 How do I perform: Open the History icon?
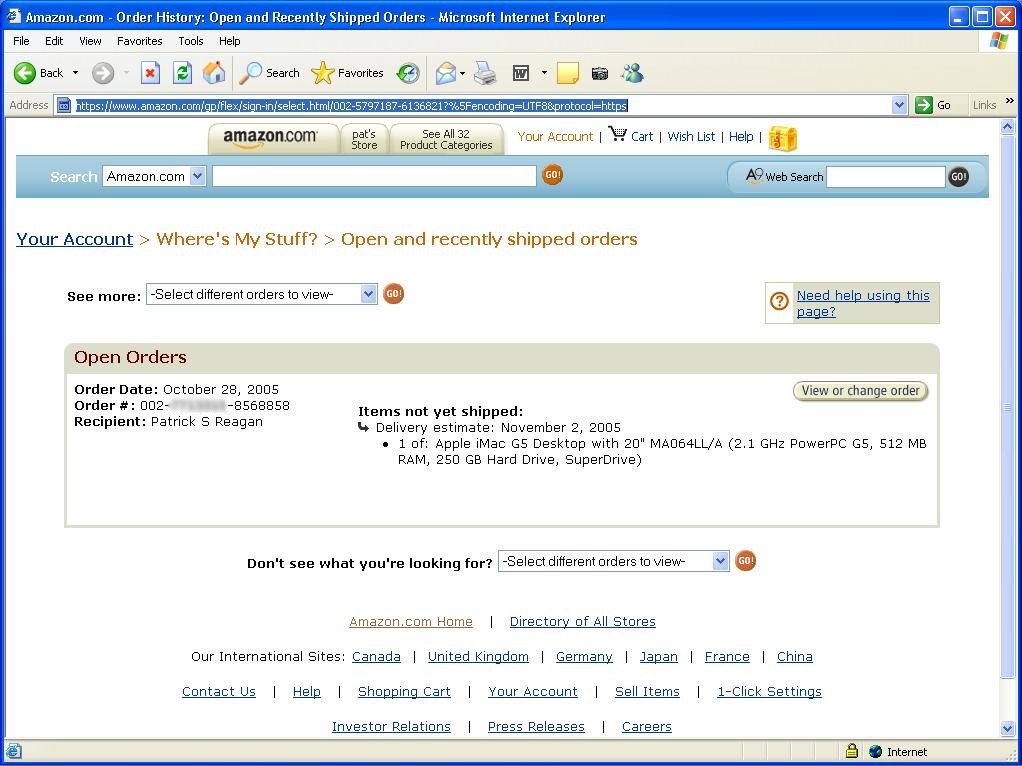(409, 73)
